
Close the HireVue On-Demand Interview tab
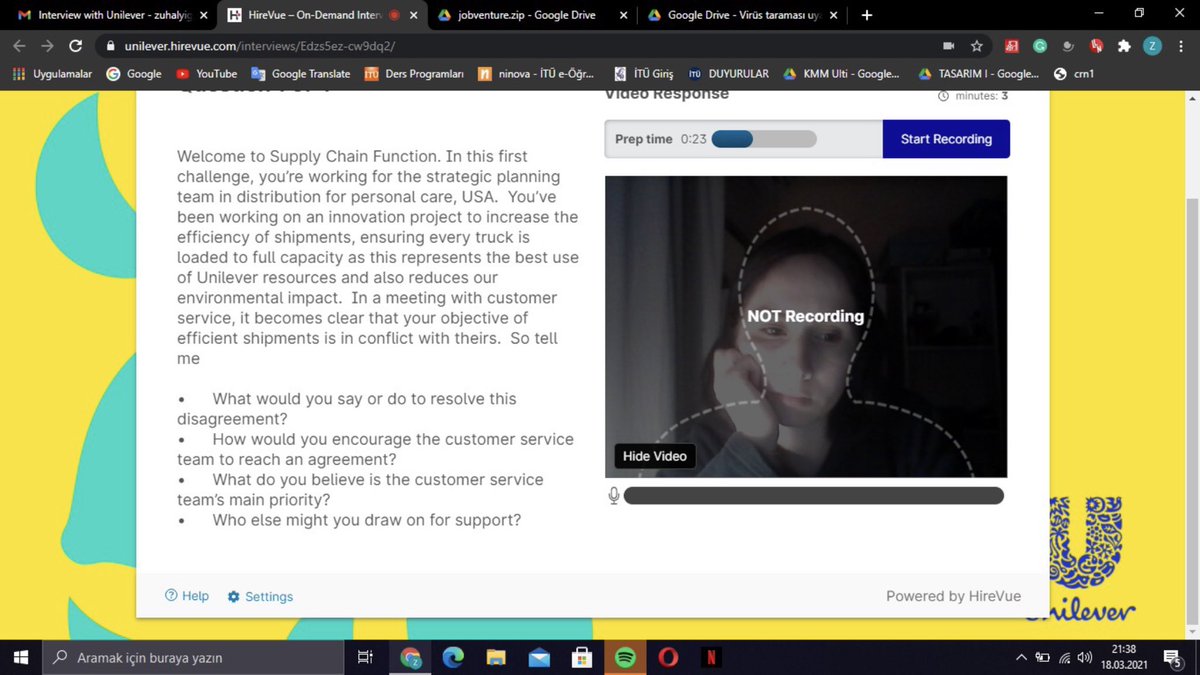(x=414, y=15)
